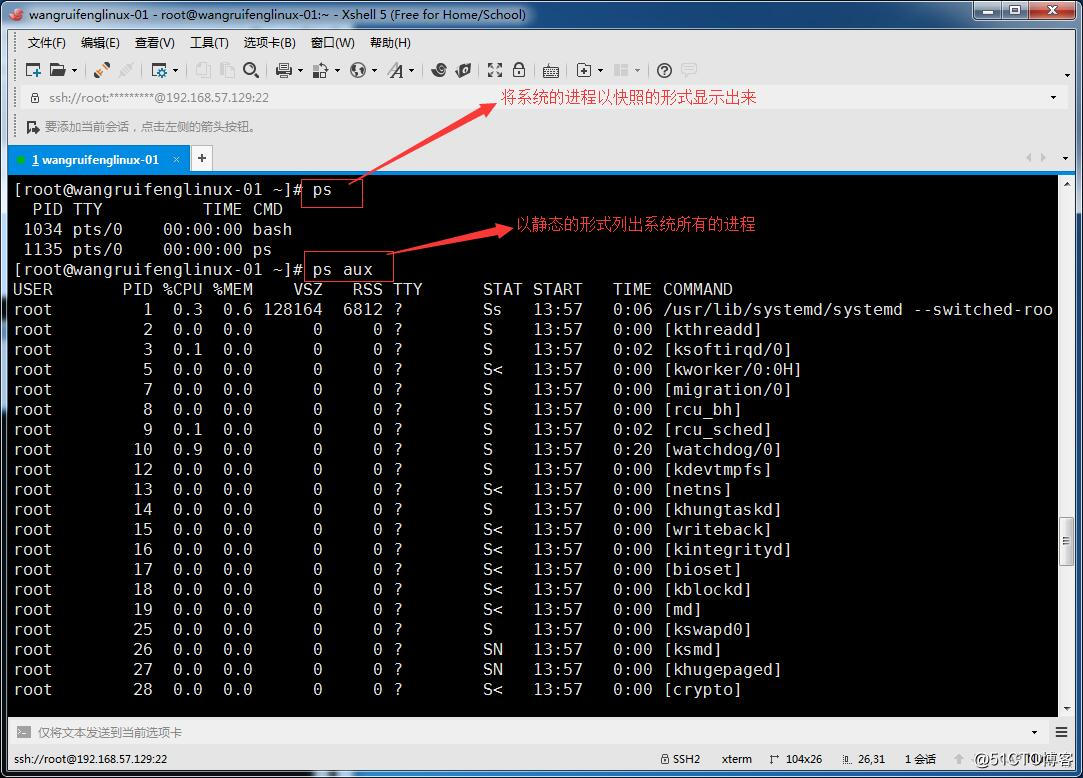1083x778 pixels.
Task: Click the scrollbar up arrow in terminal
Action: (1066, 184)
